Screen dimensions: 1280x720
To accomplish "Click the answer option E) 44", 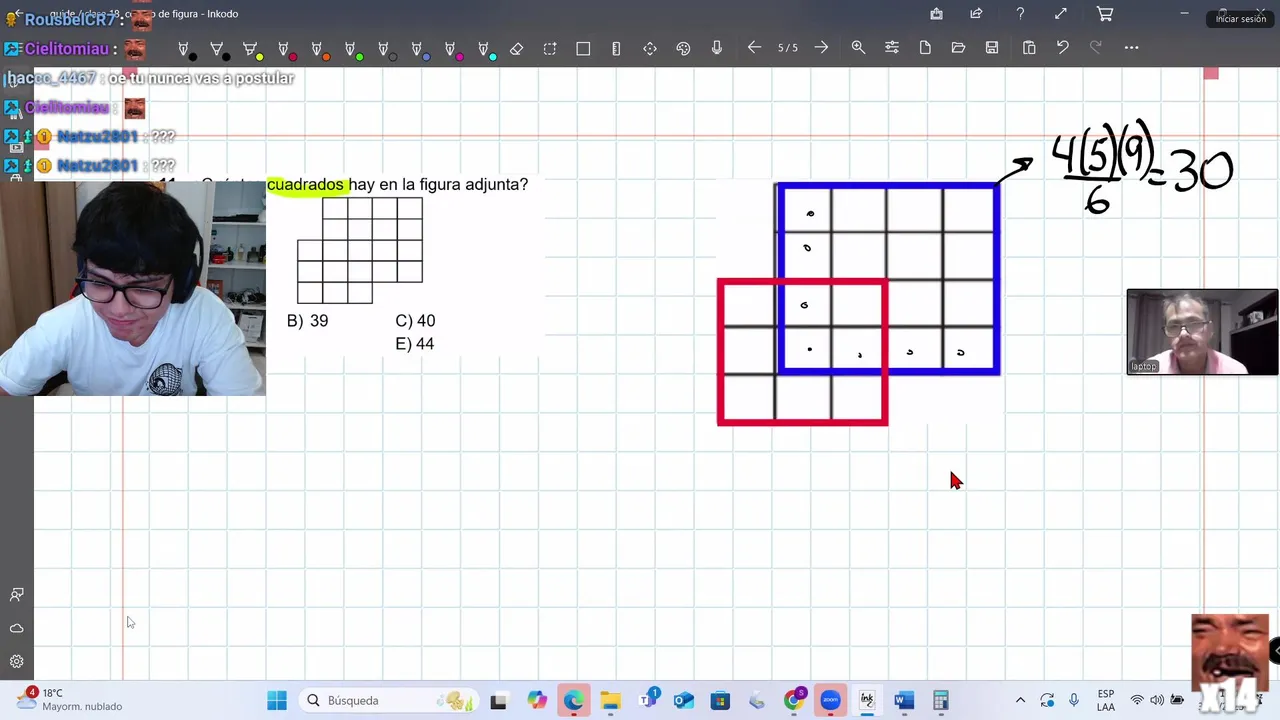I will [x=414, y=344].
